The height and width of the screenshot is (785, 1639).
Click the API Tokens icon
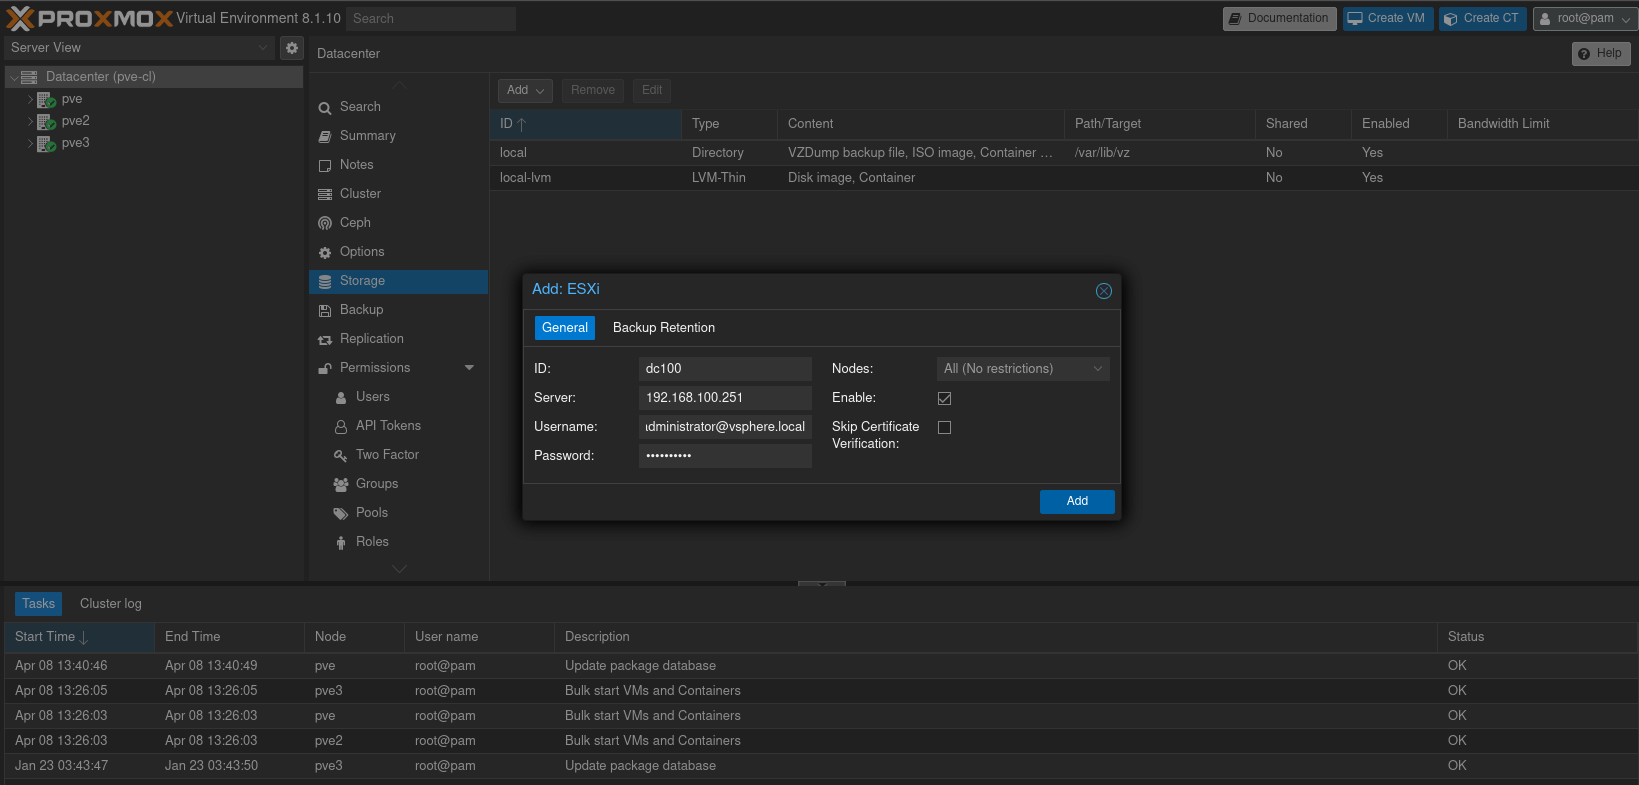click(341, 427)
